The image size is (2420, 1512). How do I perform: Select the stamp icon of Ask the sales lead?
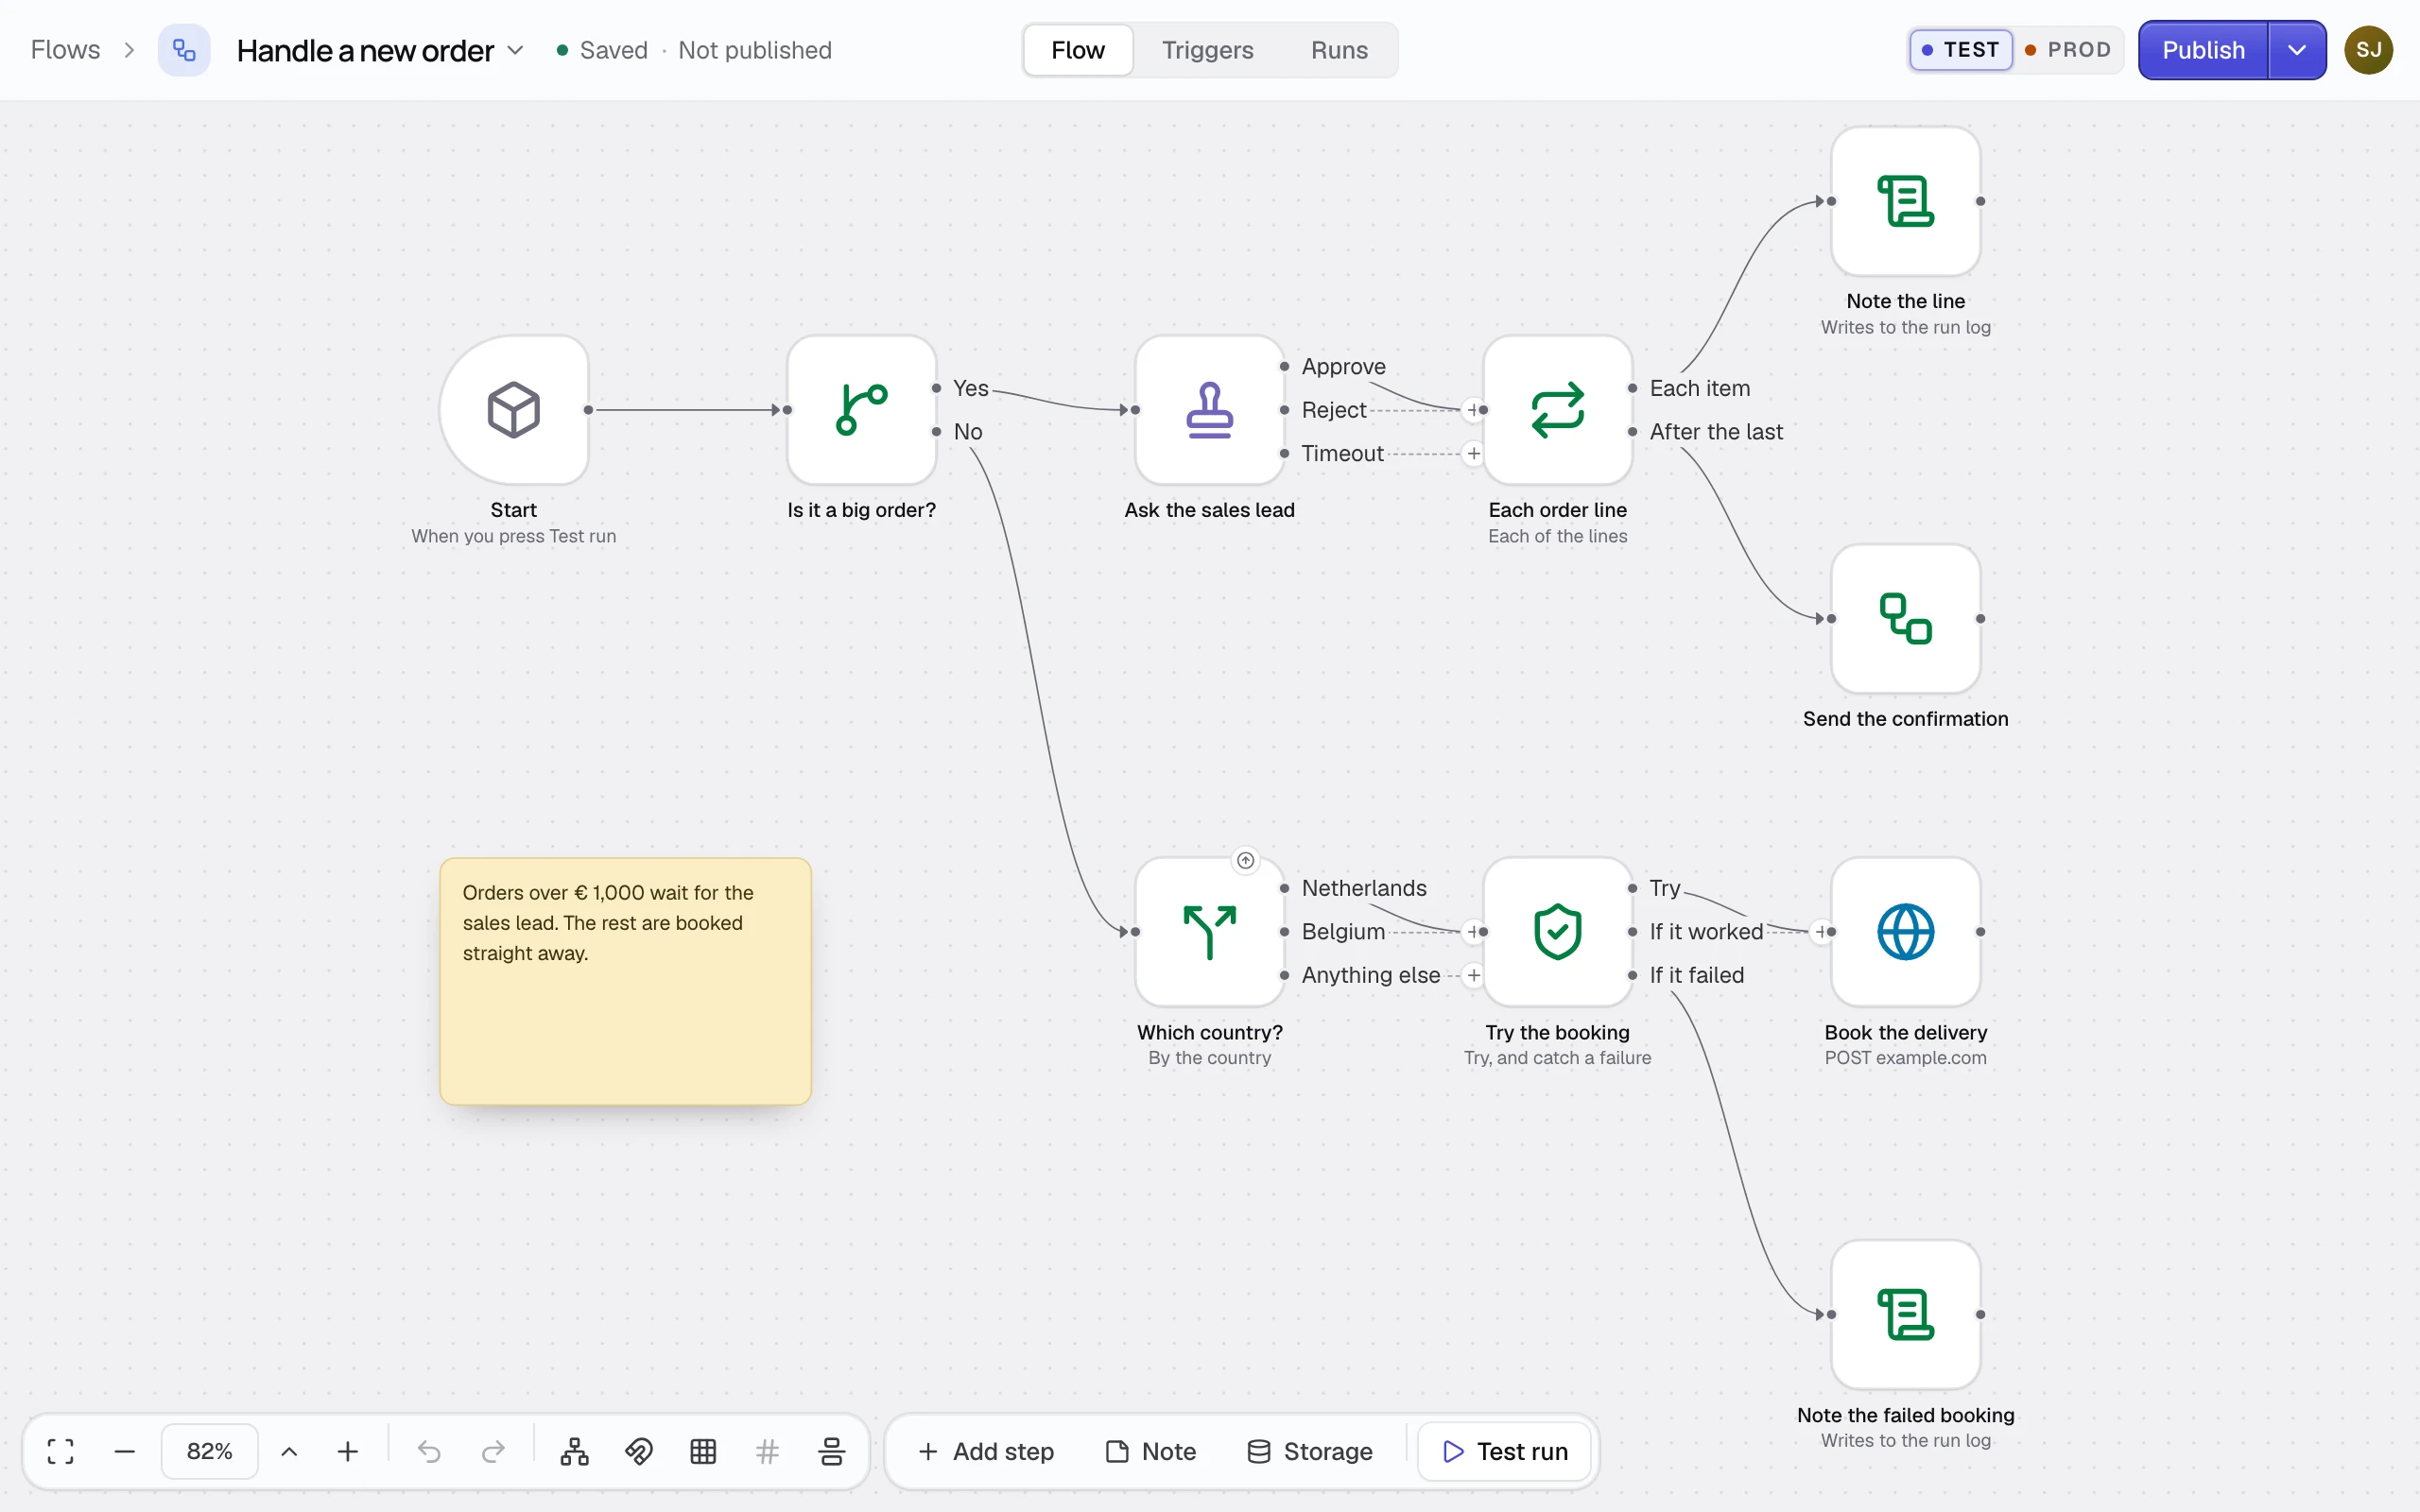[x=1209, y=410]
